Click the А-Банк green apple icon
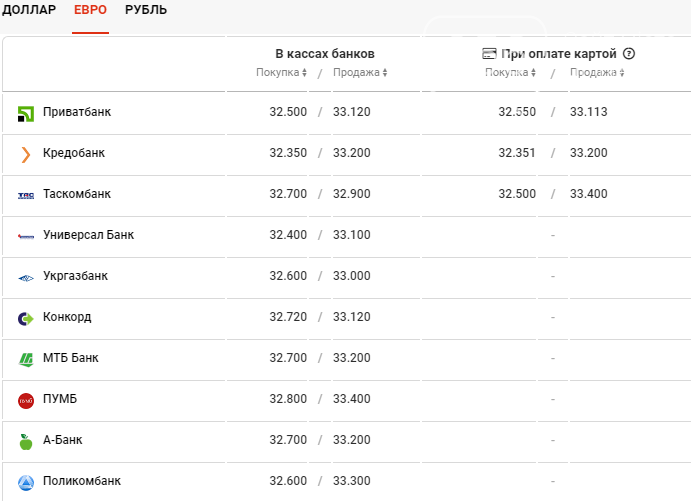The width and height of the screenshot is (691, 502). [x=26, y=442]
